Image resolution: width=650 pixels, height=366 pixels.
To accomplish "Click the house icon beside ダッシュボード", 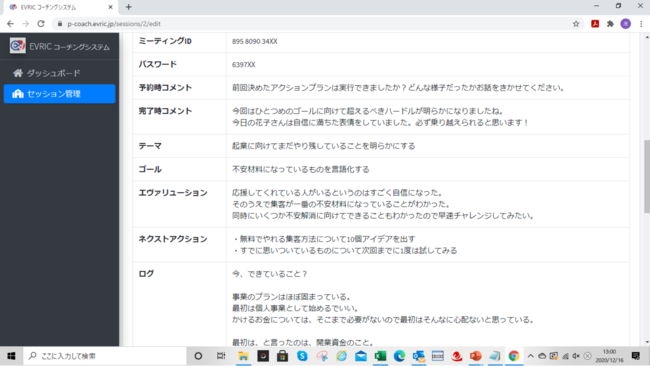I will (x=17, y=73).
